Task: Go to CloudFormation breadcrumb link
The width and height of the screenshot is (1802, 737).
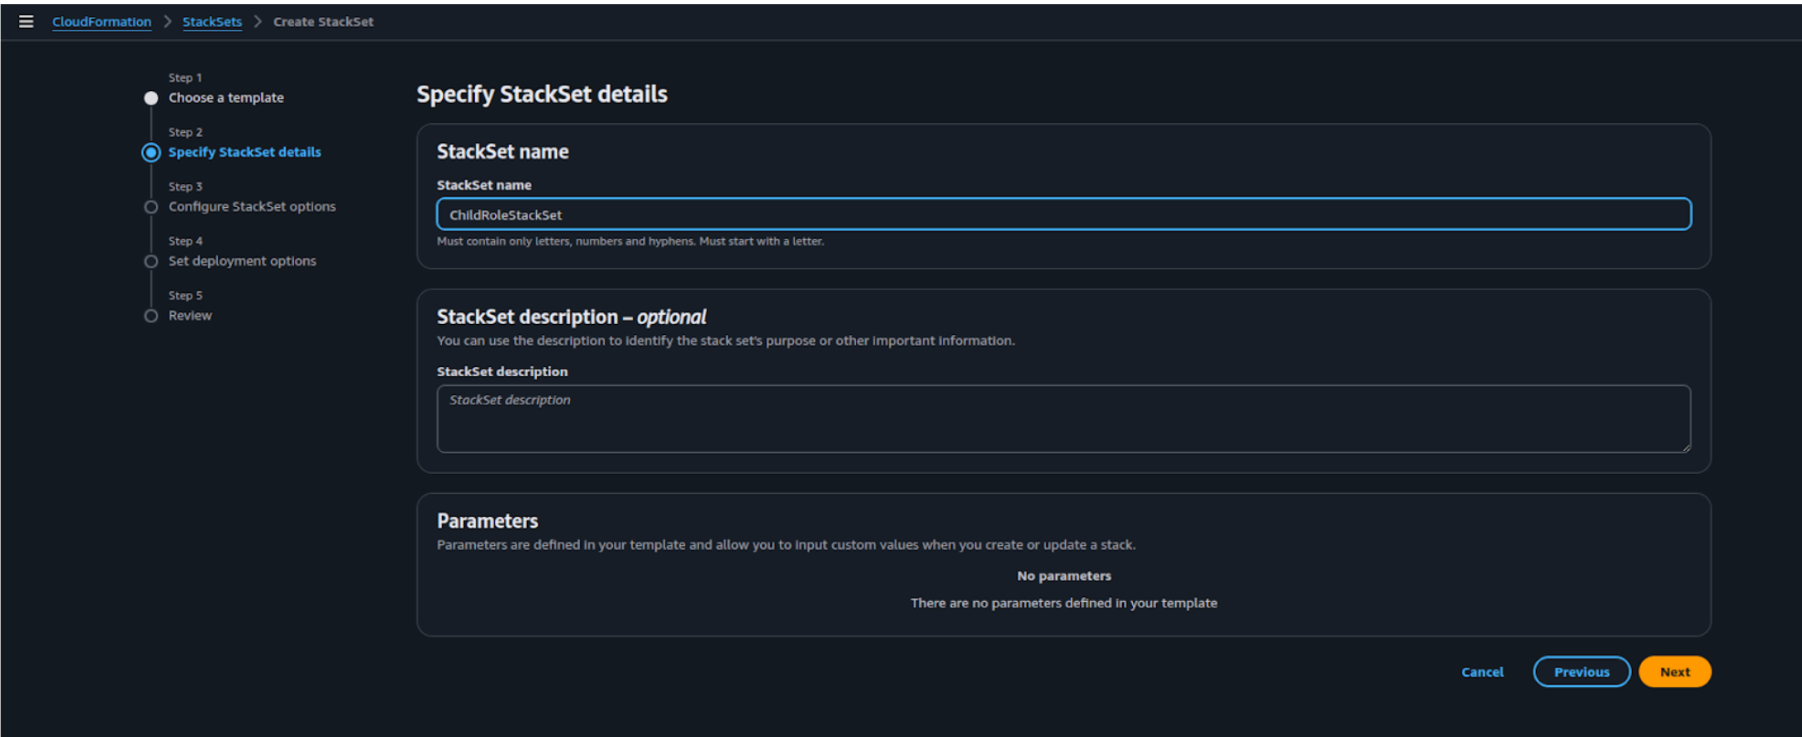Action: [x=102, y=21]
